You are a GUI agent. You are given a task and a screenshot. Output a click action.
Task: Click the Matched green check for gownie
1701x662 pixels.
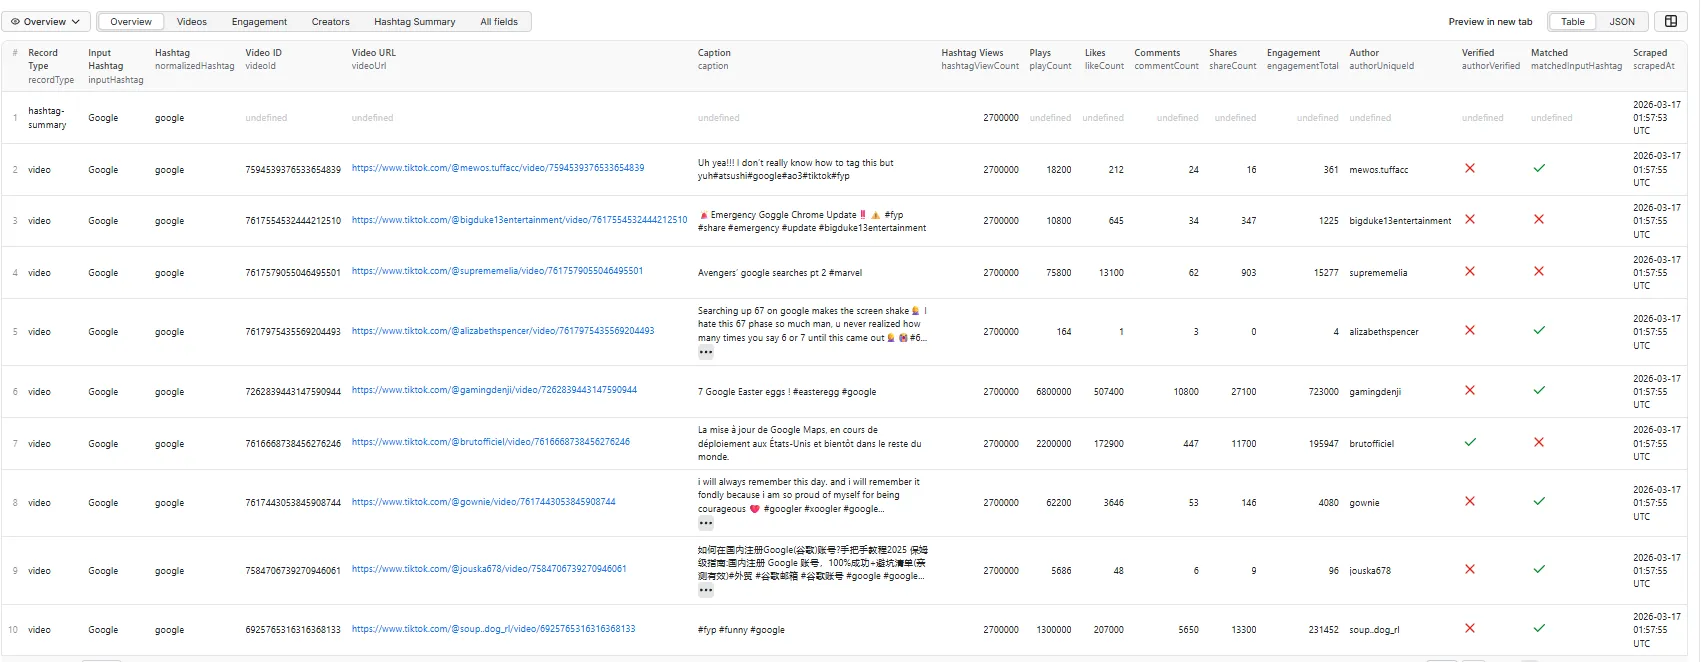click(1539, 501)
